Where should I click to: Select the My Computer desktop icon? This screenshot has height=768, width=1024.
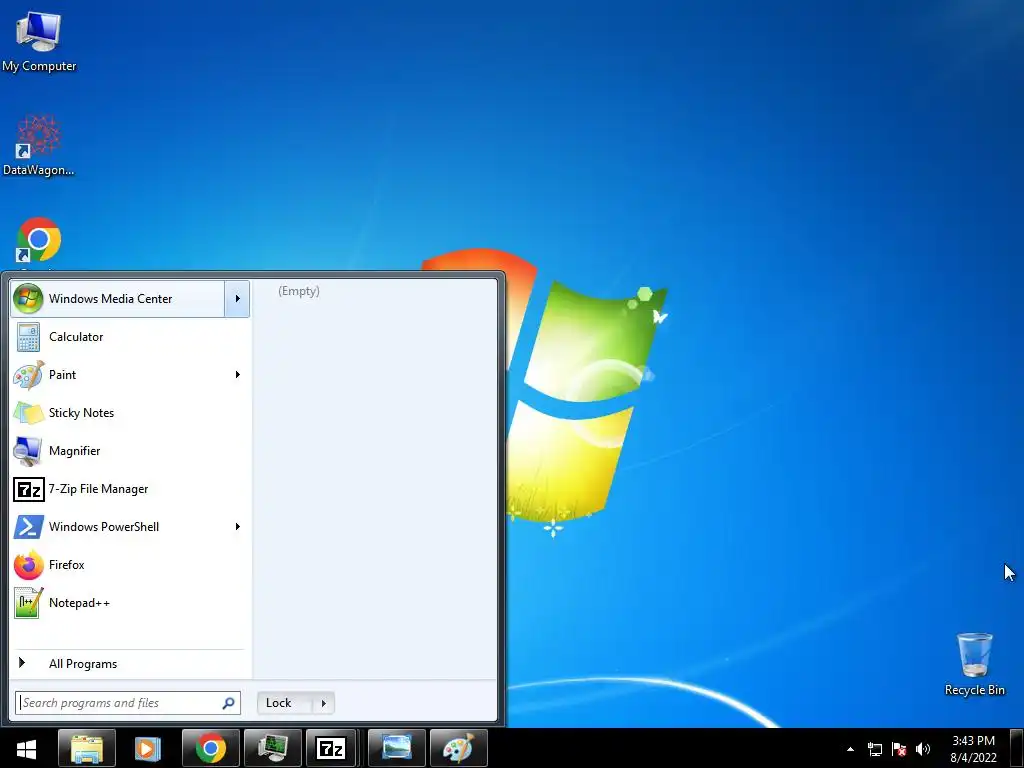(x=39, y=42)
